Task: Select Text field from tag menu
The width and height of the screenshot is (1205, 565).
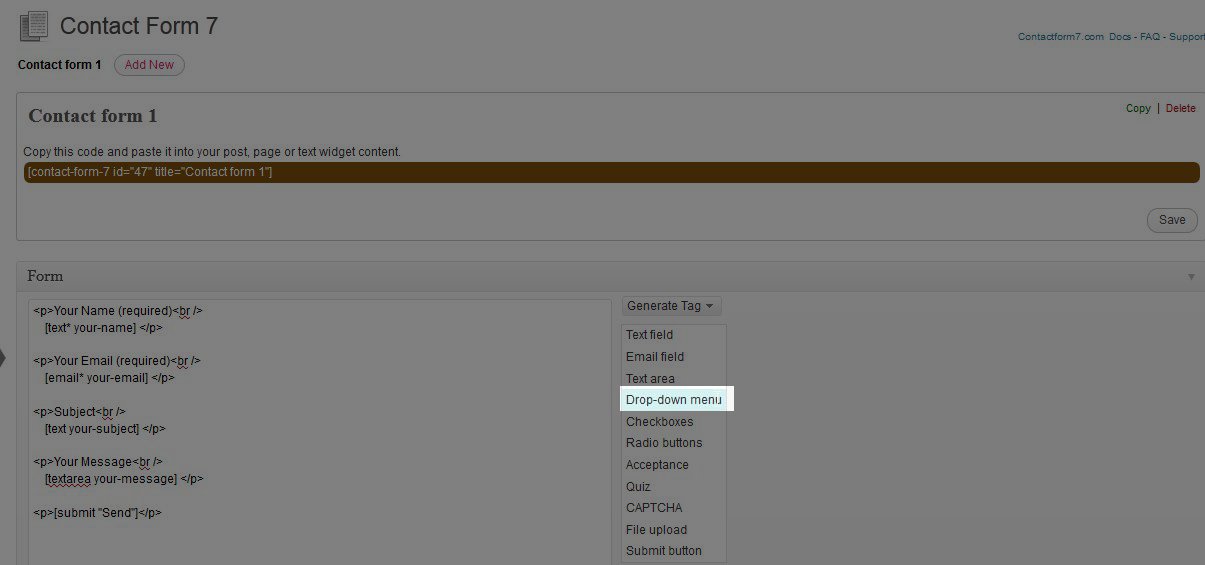Action: [650, 335]
